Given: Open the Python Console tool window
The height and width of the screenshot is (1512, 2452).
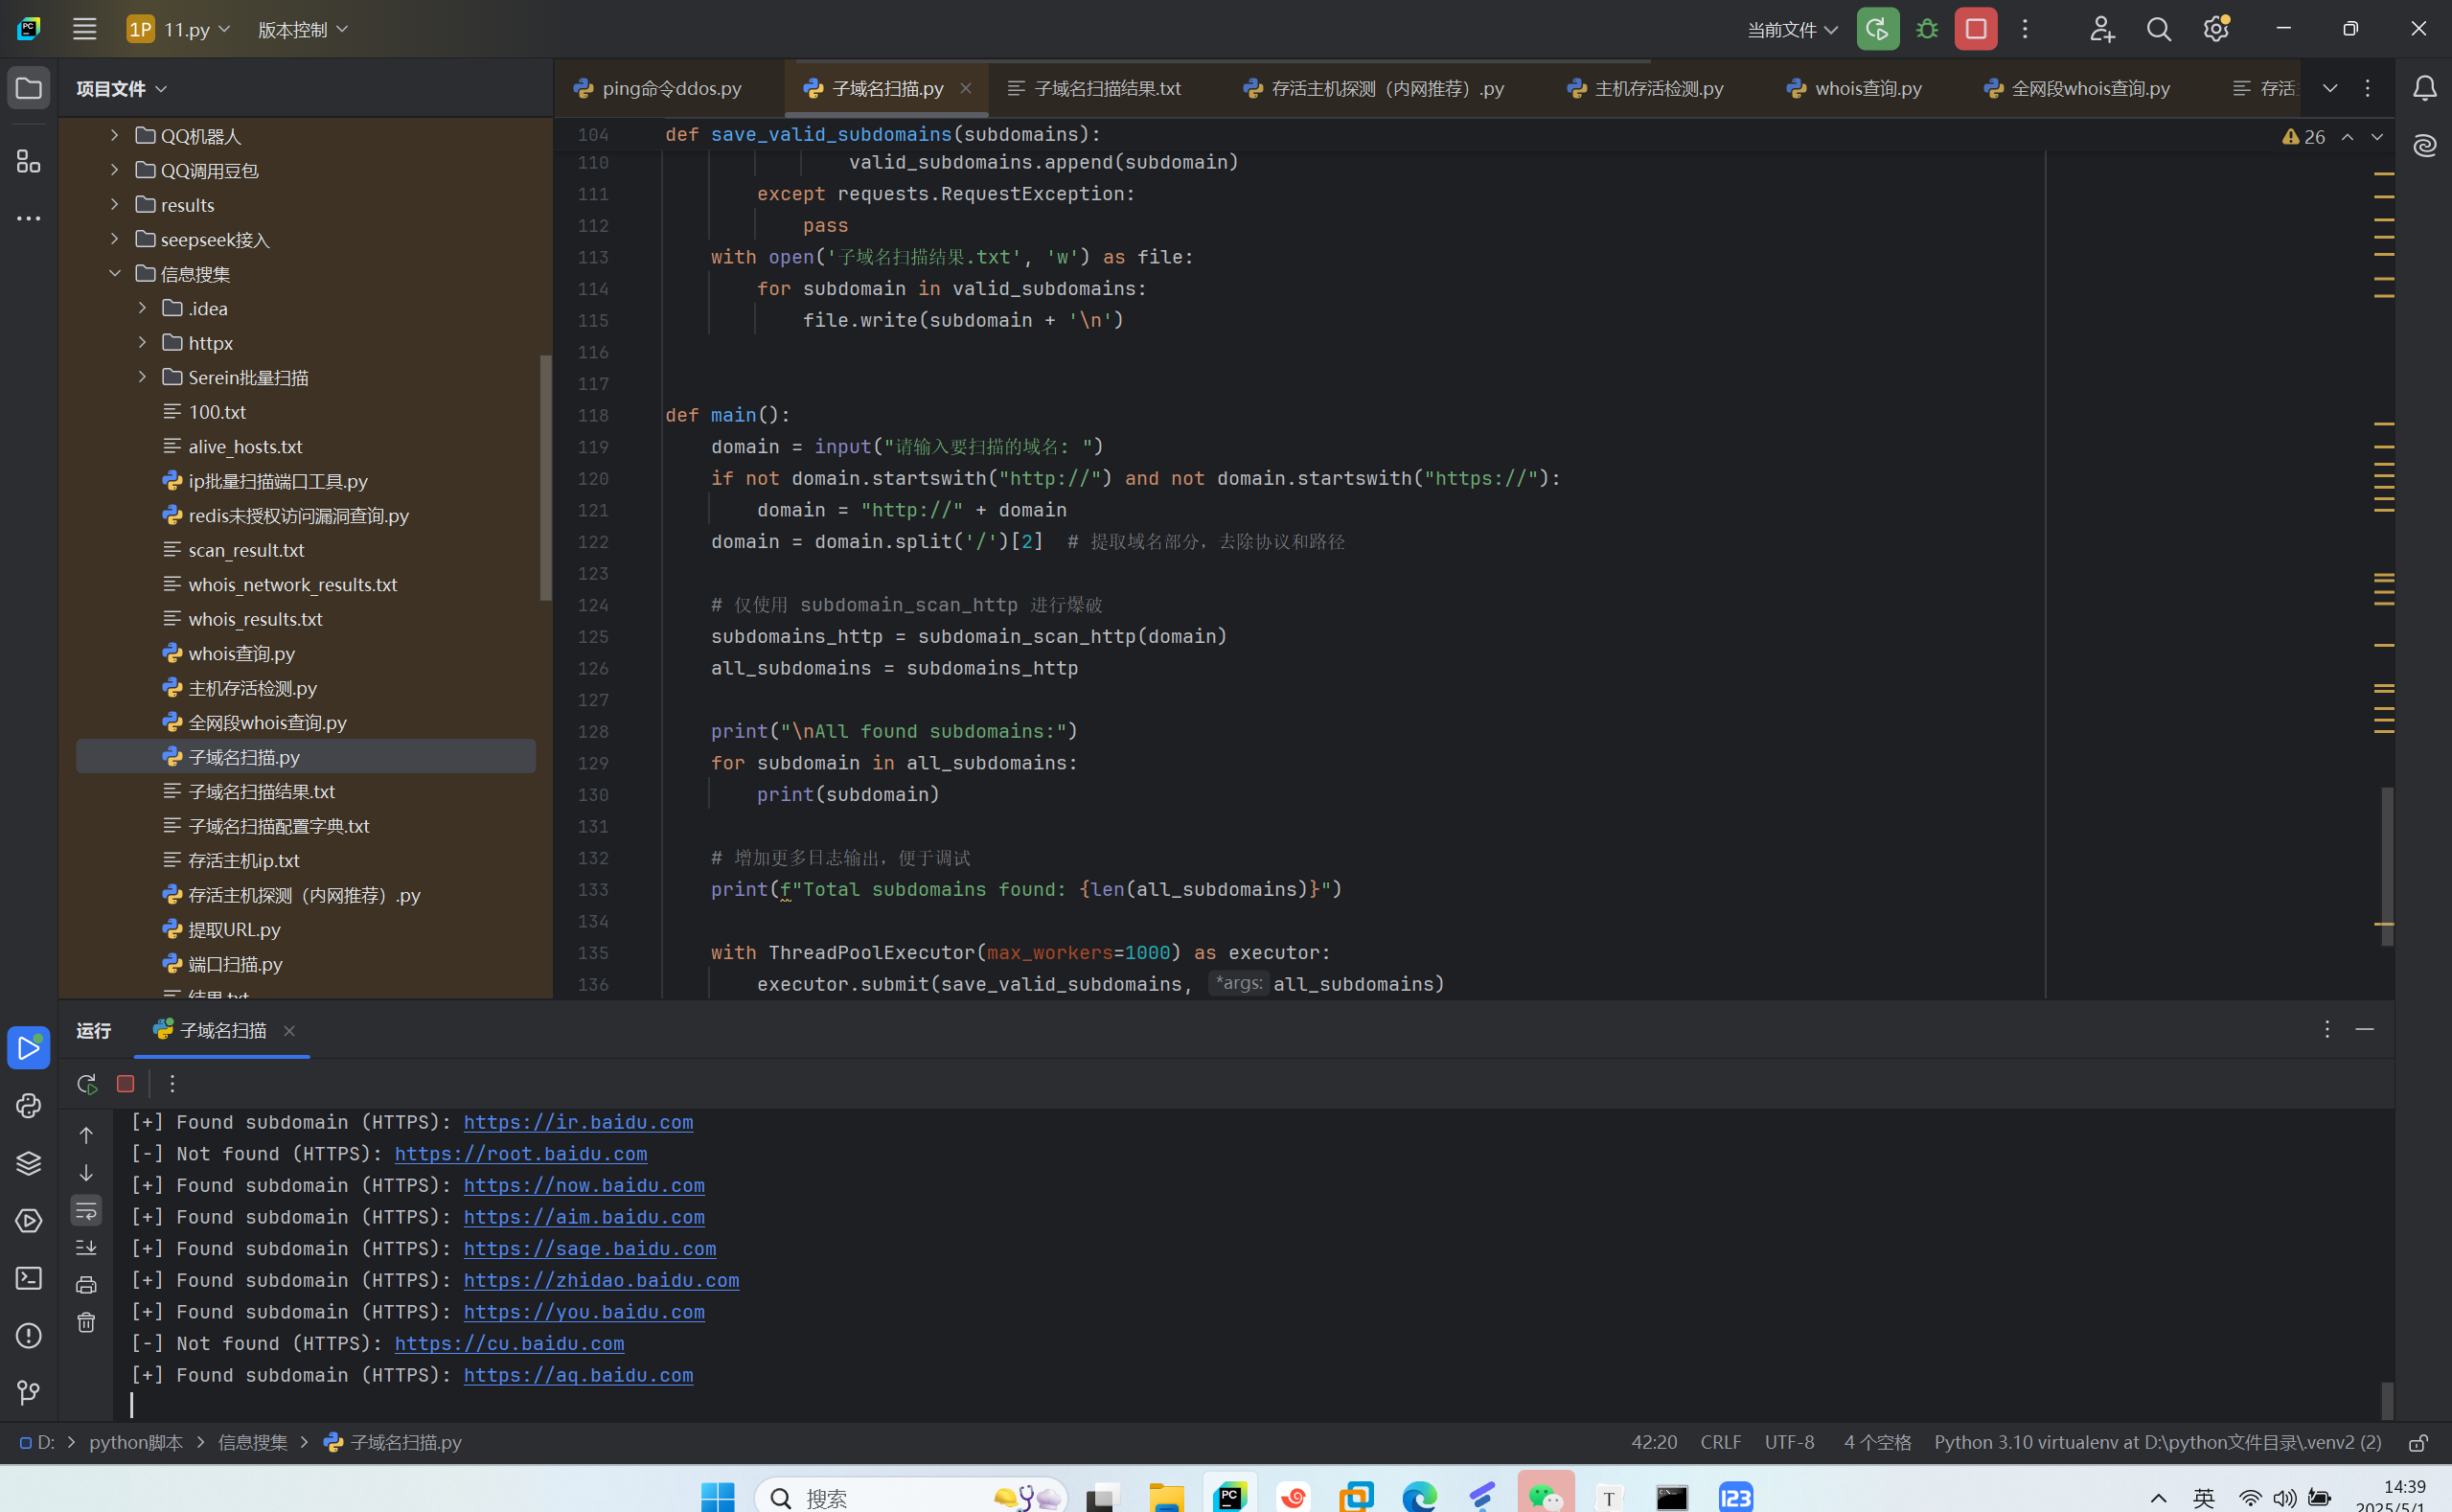Looking at the screenshot, I should [28, 1105].
